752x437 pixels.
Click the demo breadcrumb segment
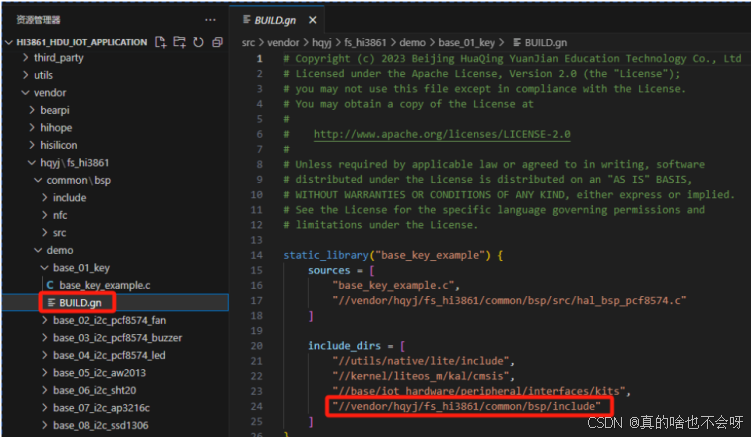point(412,43)
